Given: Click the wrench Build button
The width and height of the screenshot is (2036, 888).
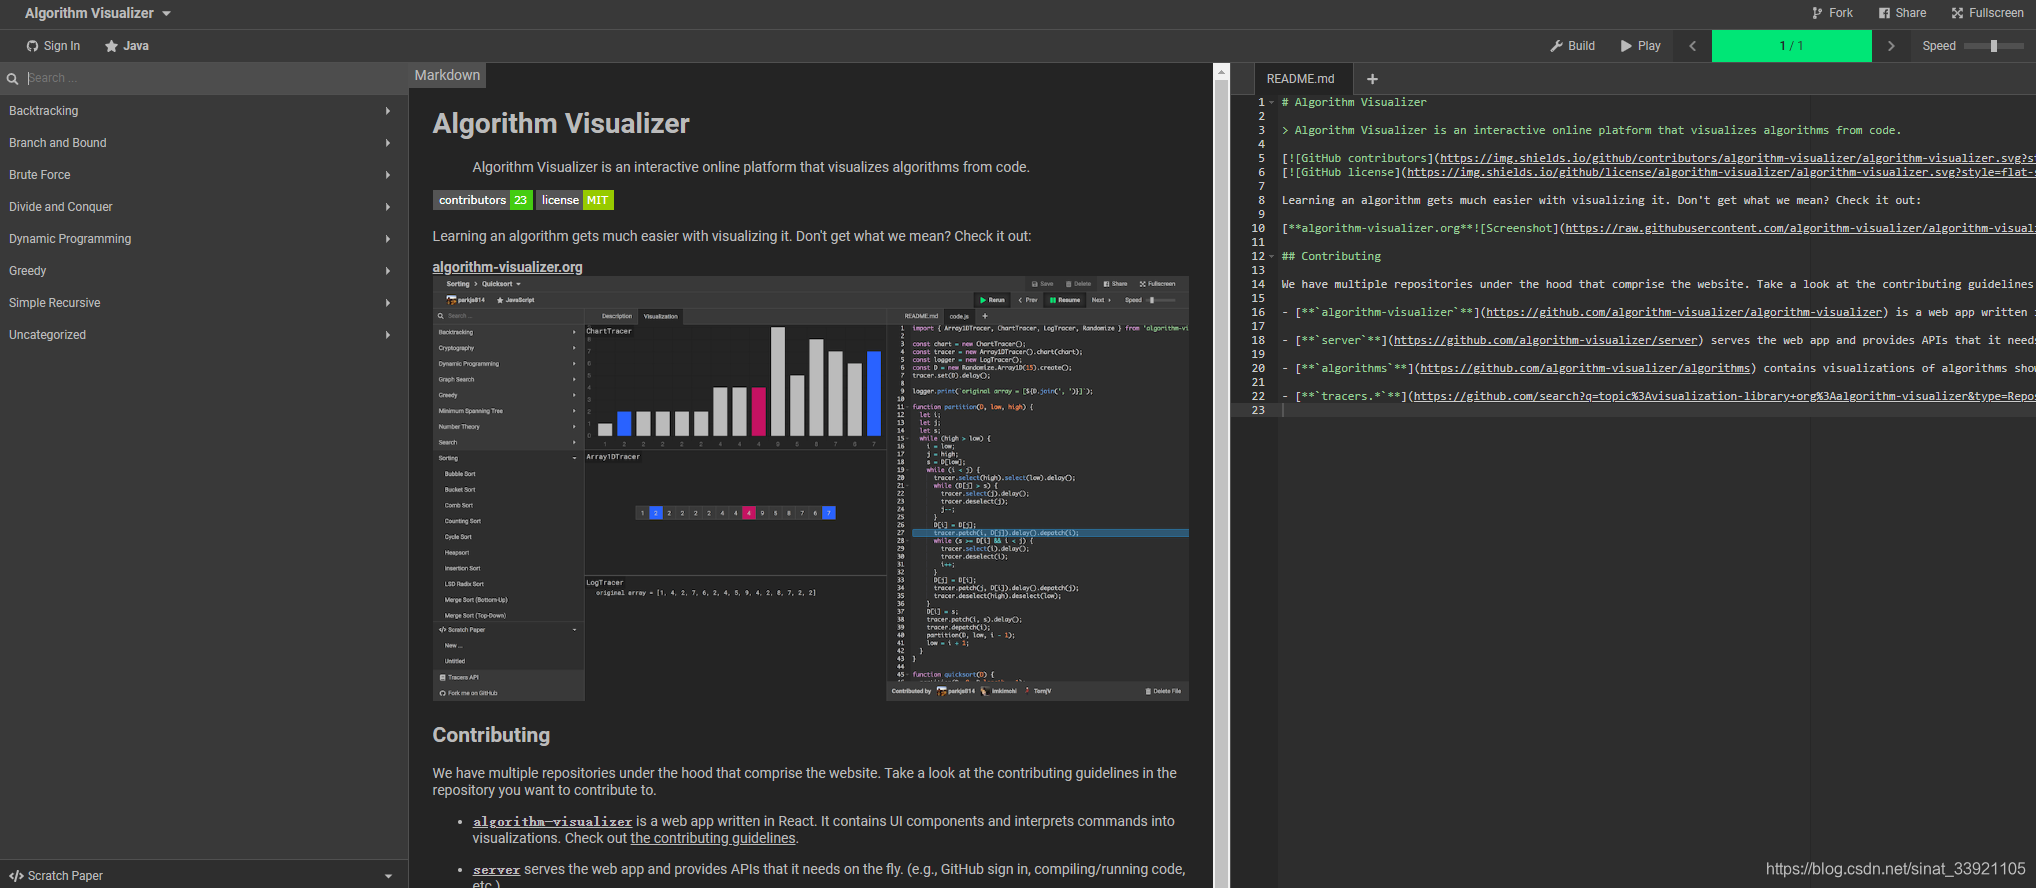Looking at the screenshot, I should pos(1572,46).
